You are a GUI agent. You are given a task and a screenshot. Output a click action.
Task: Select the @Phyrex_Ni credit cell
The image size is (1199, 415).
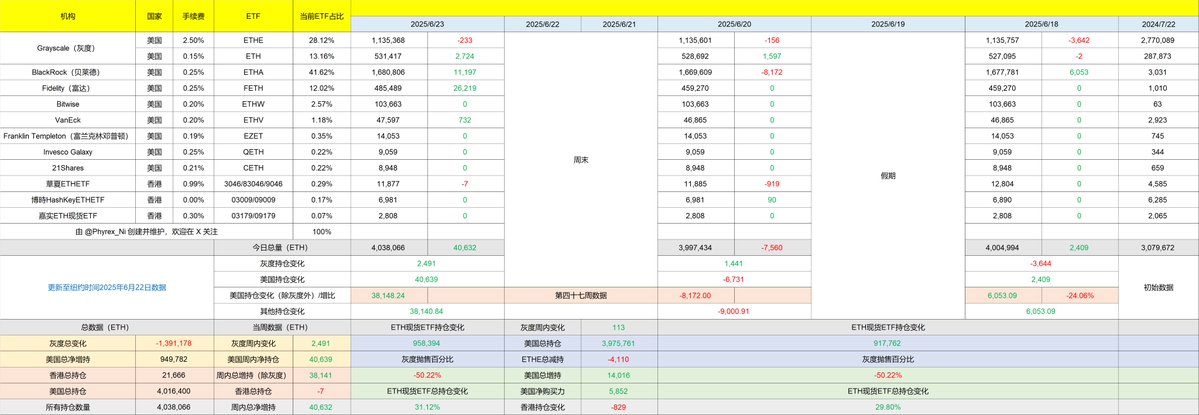146,232
